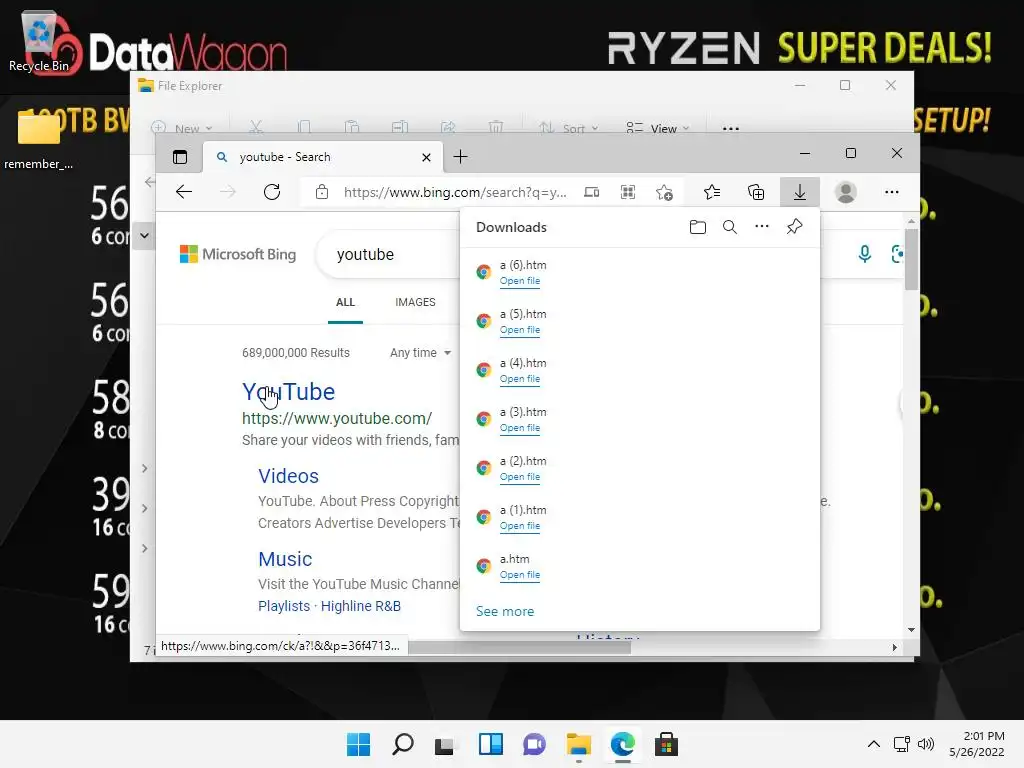
Task: Expand the Any time filter dropdown
Action: [x=421, y=353]
